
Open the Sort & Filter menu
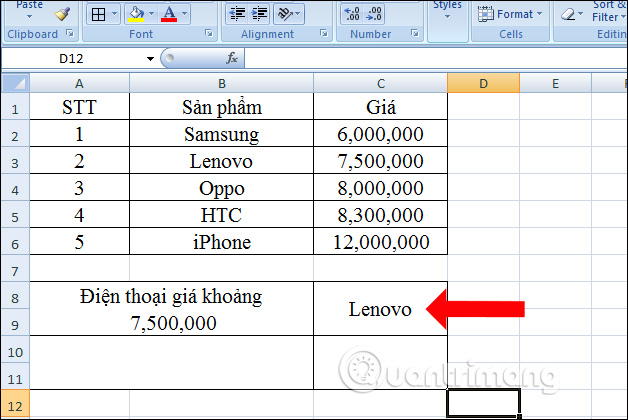pos(609,11)
